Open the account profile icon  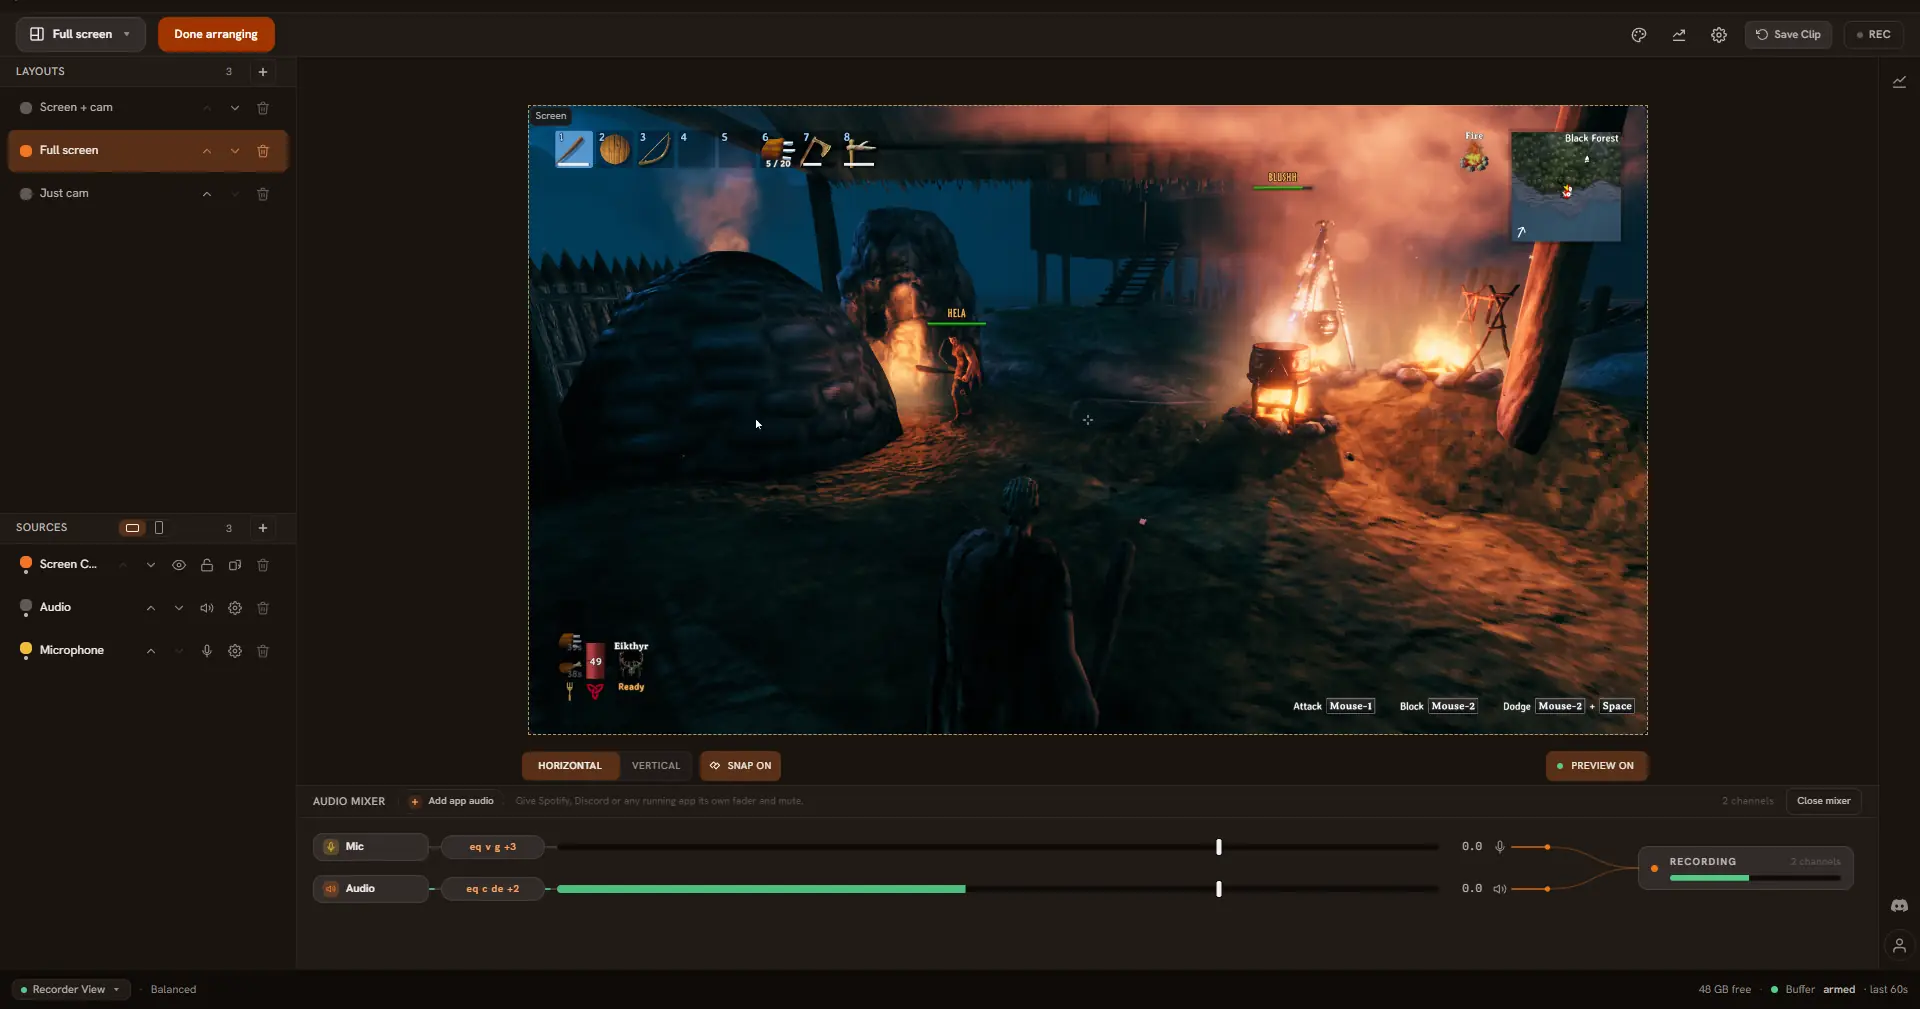(x=1899, y=946)
